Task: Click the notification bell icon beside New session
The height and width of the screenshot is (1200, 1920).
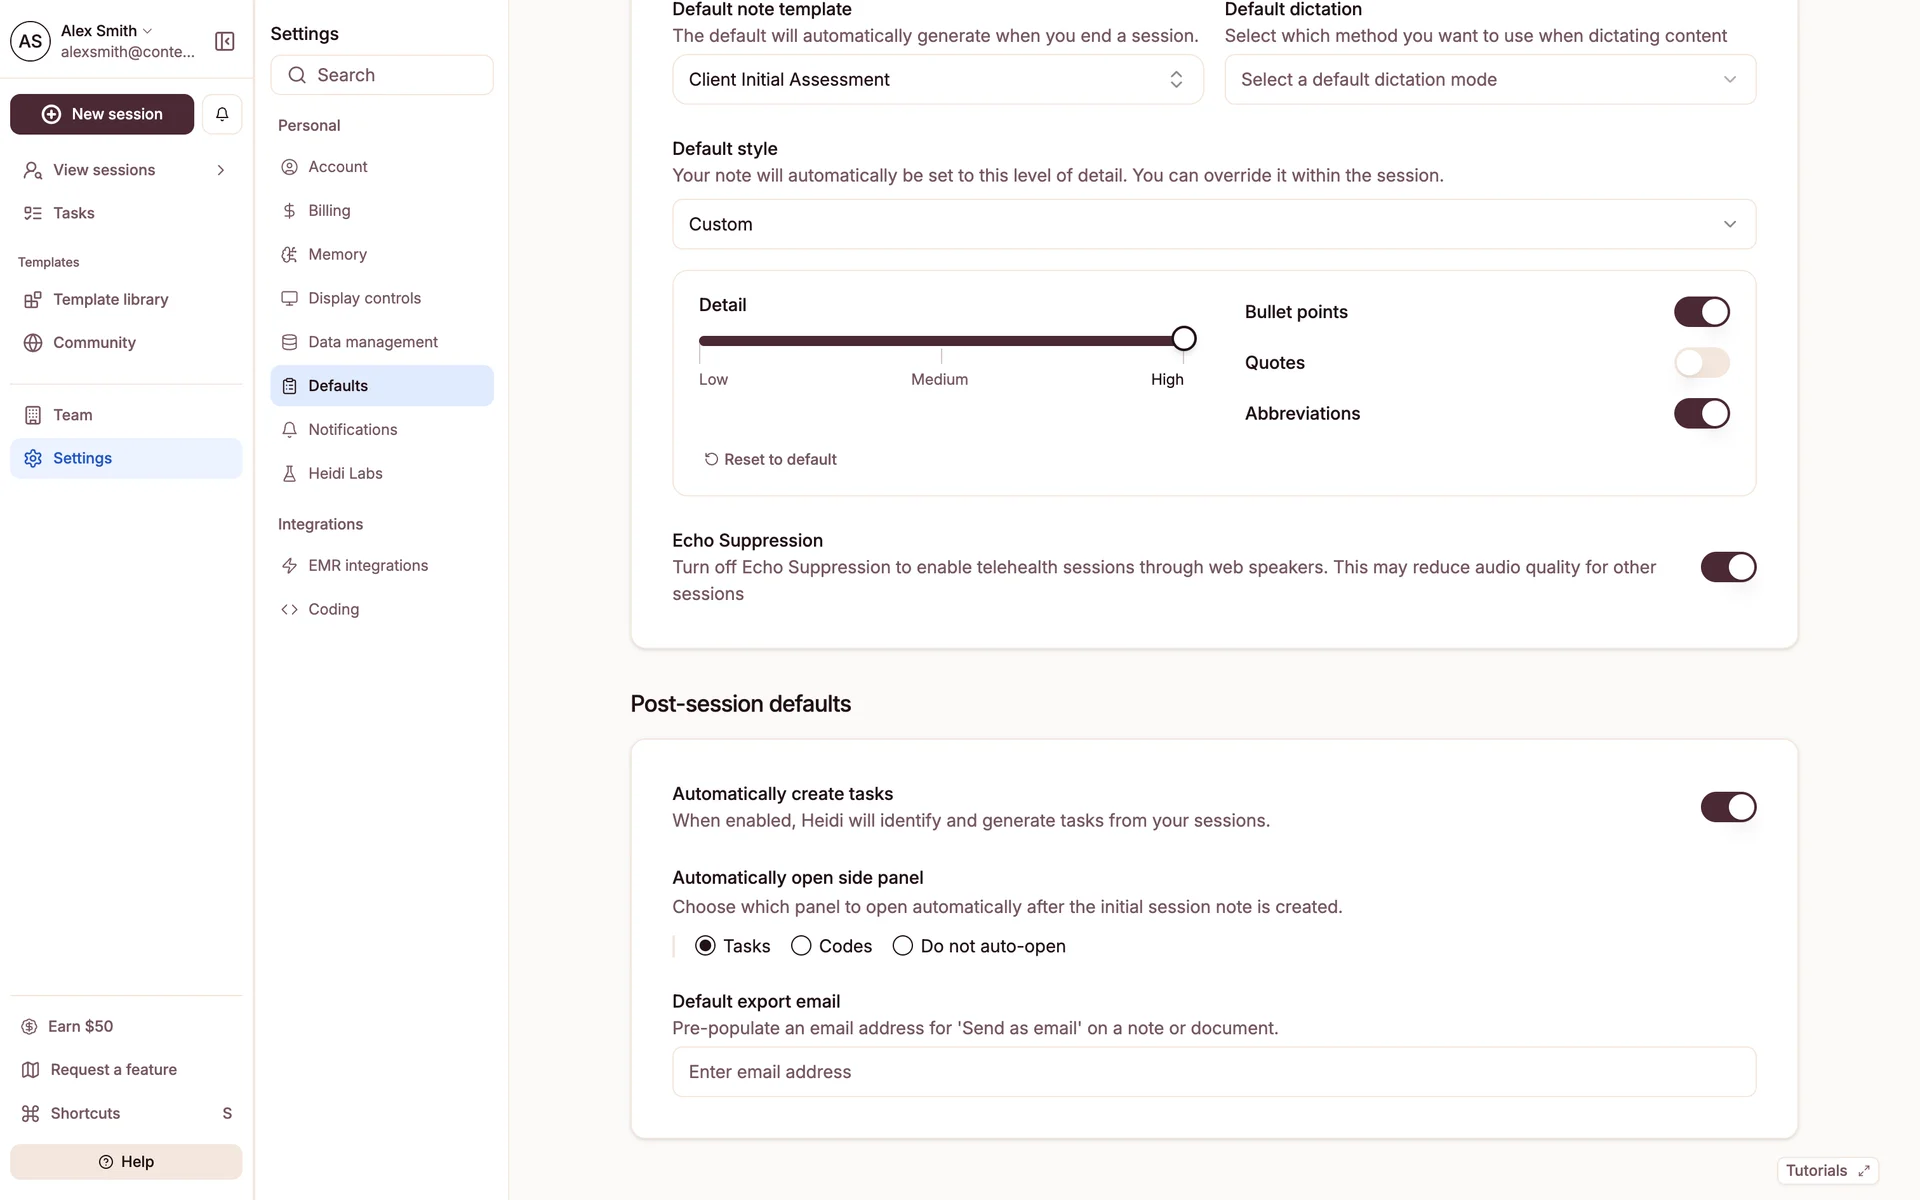Action: tap(222, 114)
